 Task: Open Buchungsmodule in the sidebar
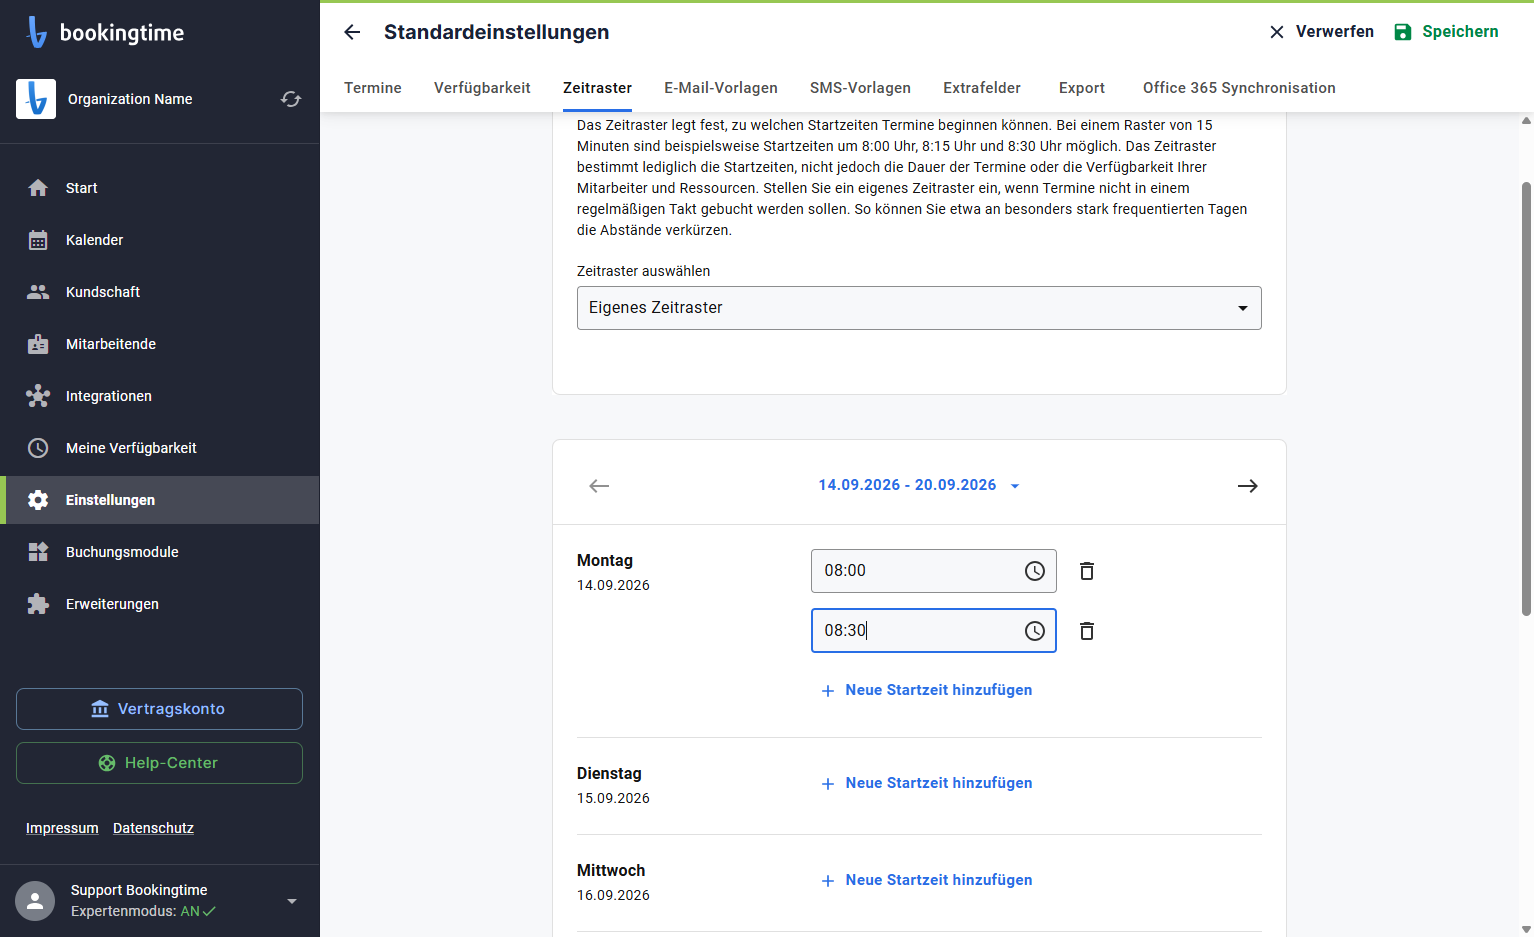(x=160, y=552)
